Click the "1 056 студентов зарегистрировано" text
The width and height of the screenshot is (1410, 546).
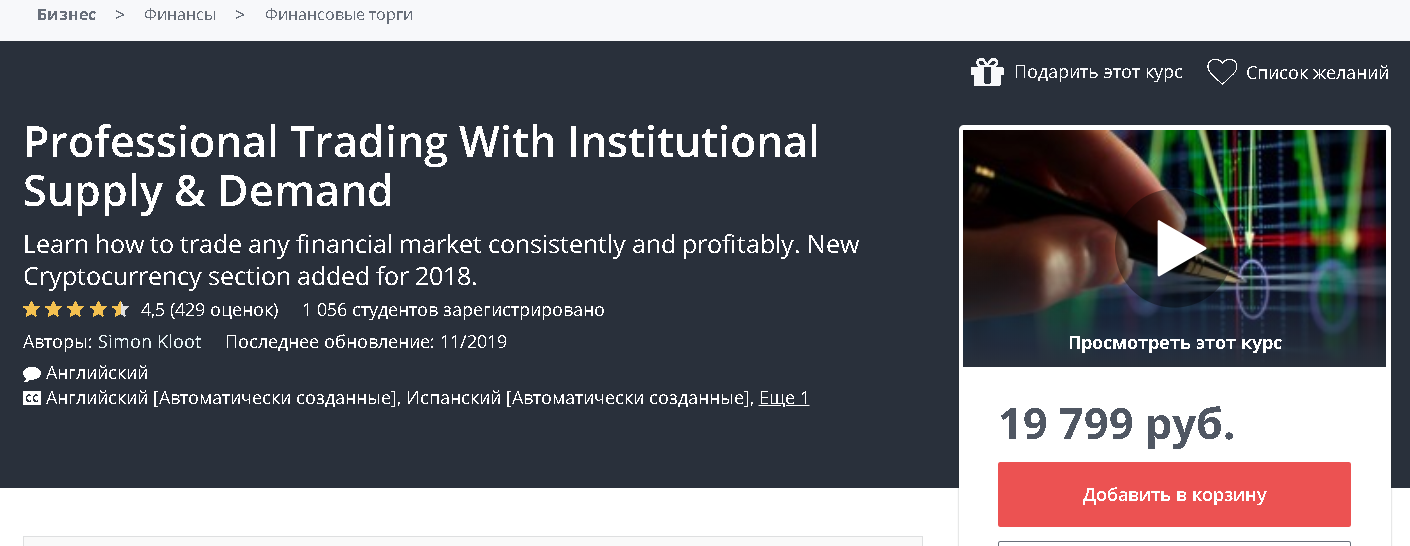click(x=453, y=309)
